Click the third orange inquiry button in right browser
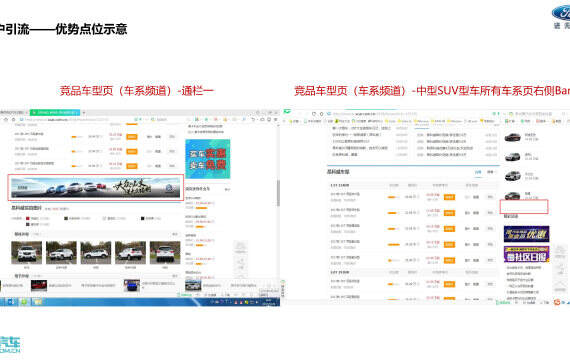 (449, 229)
